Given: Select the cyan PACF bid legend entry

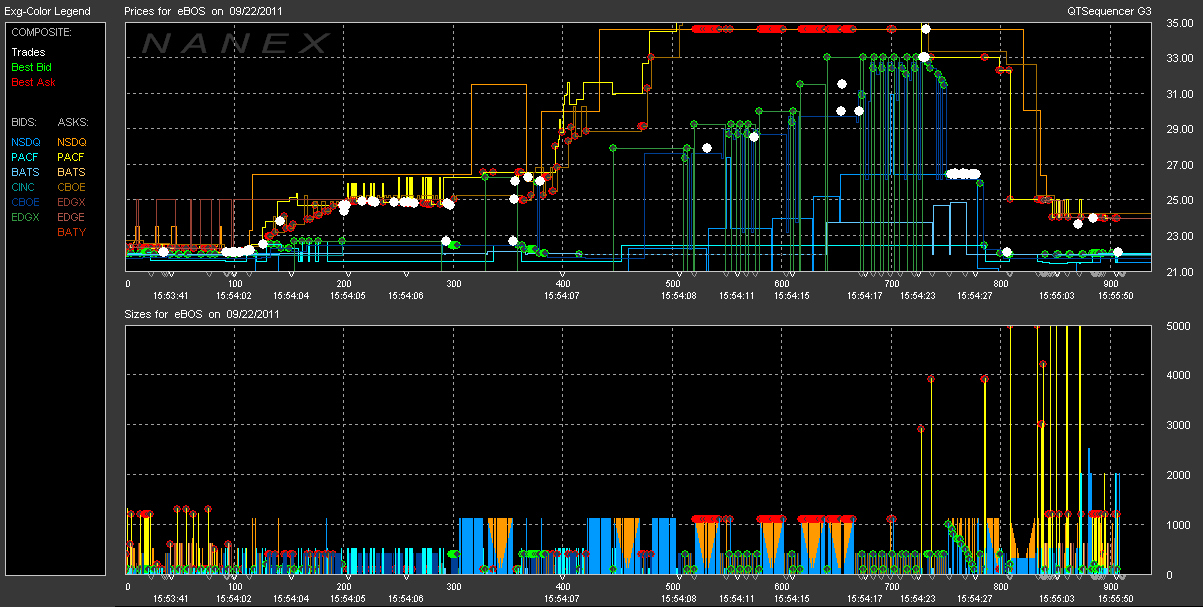Looking at the screenshot, I should tap(27, 157).
